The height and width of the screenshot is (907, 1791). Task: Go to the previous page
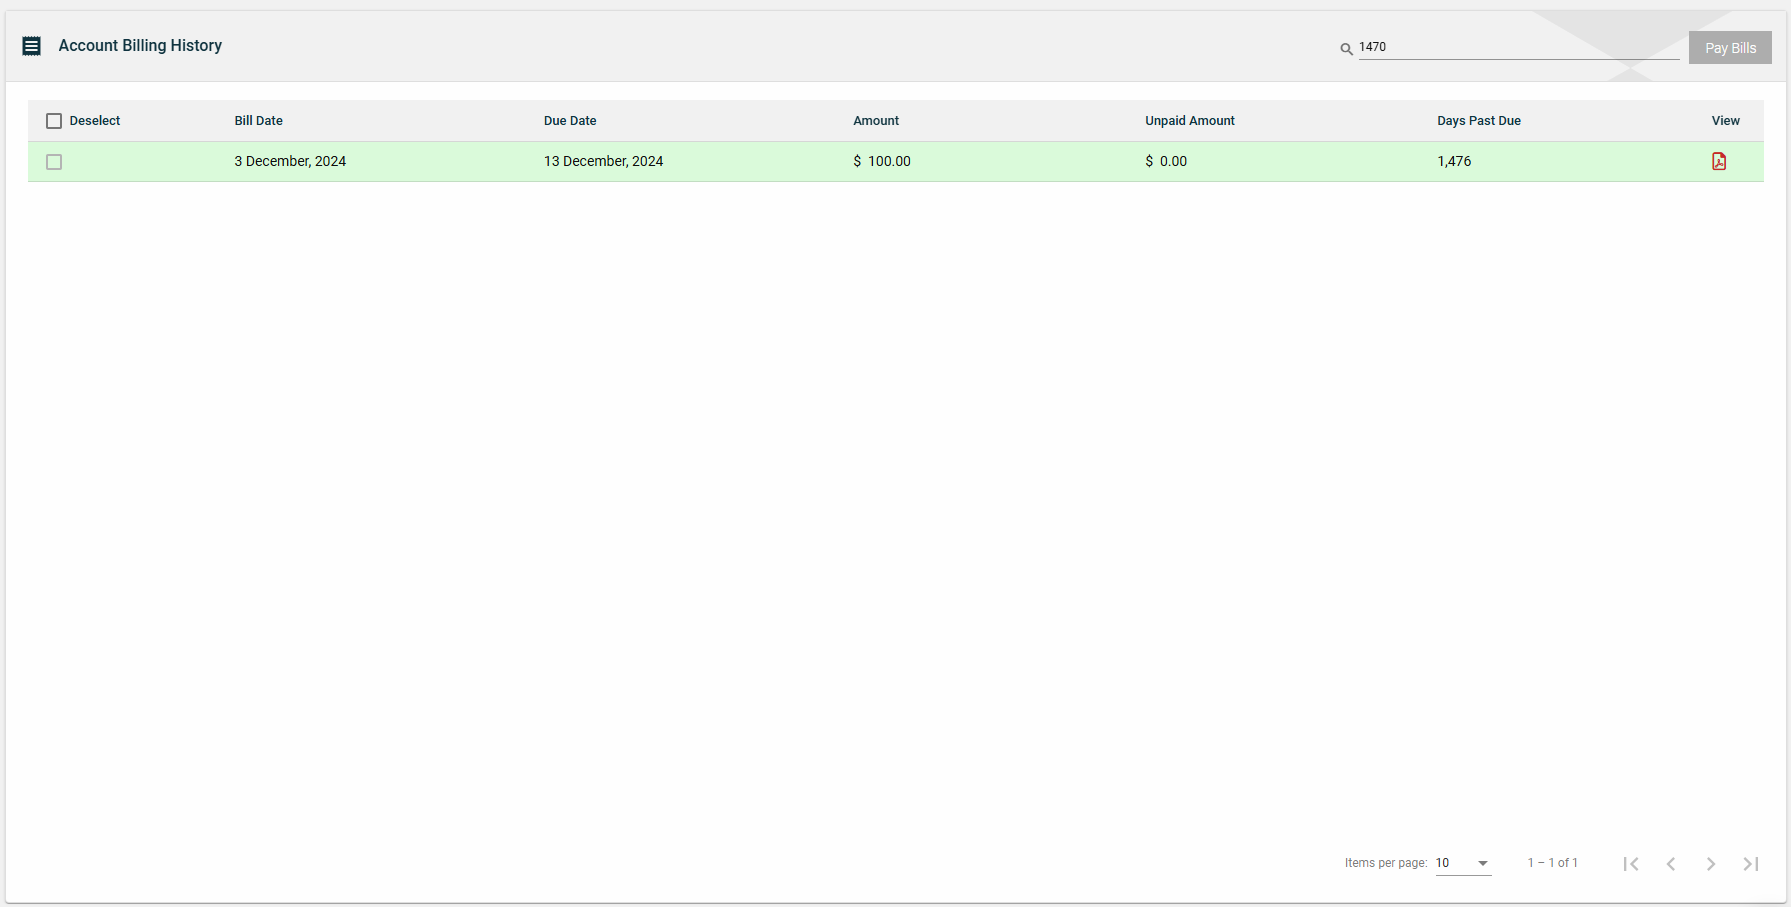pyautogui.click(x=1671, y=863)
